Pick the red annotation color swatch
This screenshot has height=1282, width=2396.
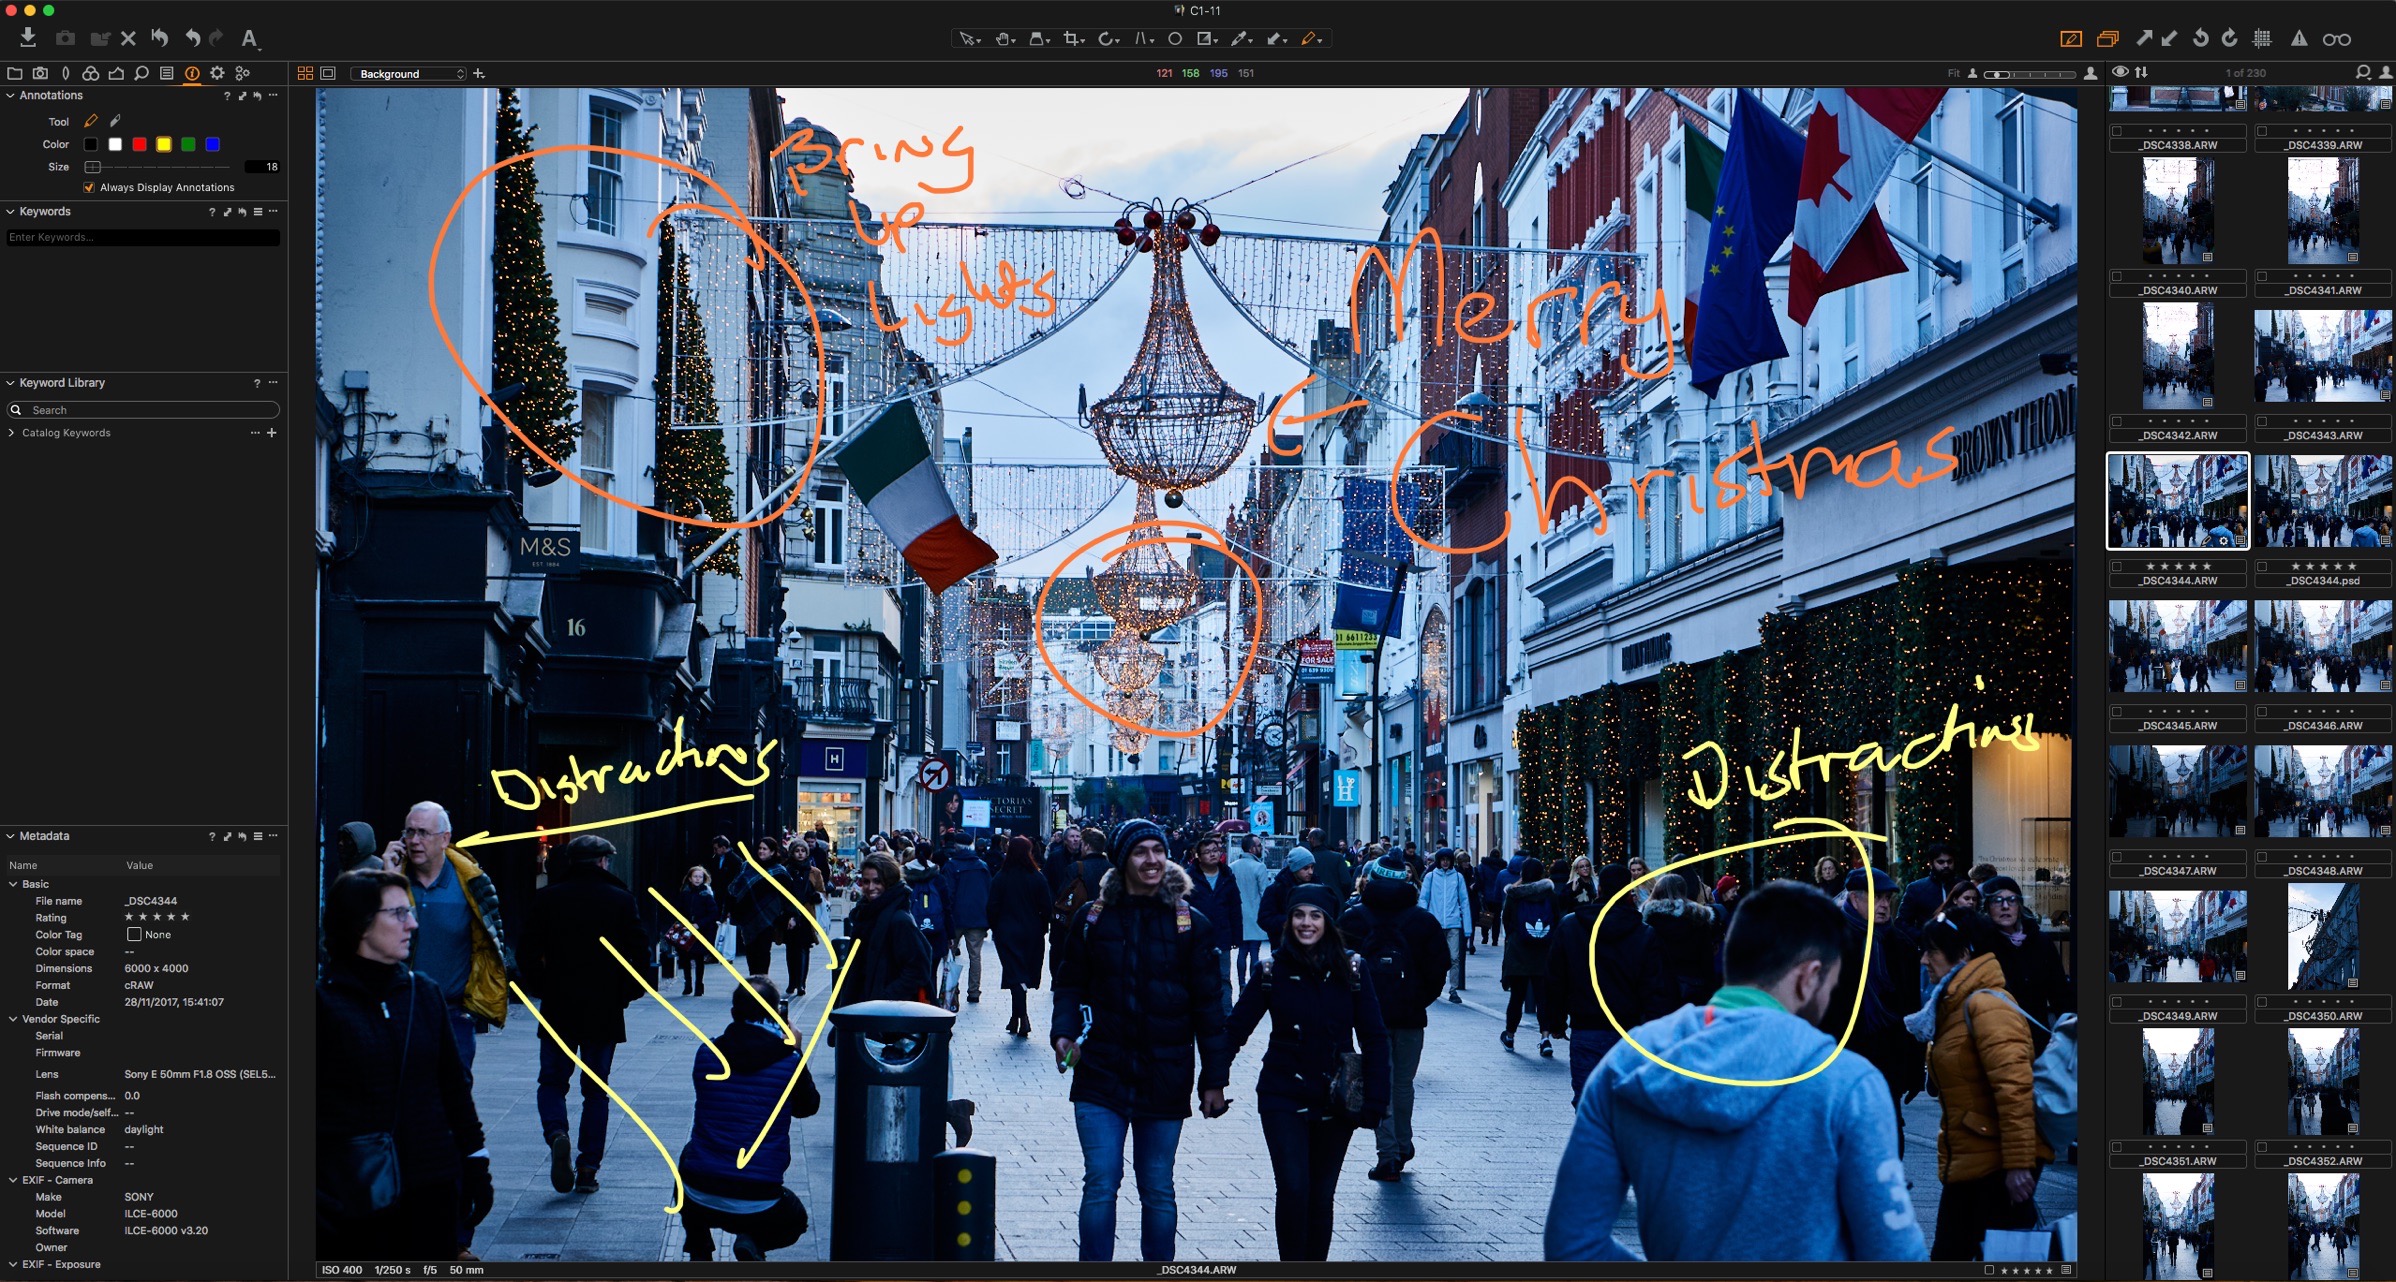click(x=139, y=144)
